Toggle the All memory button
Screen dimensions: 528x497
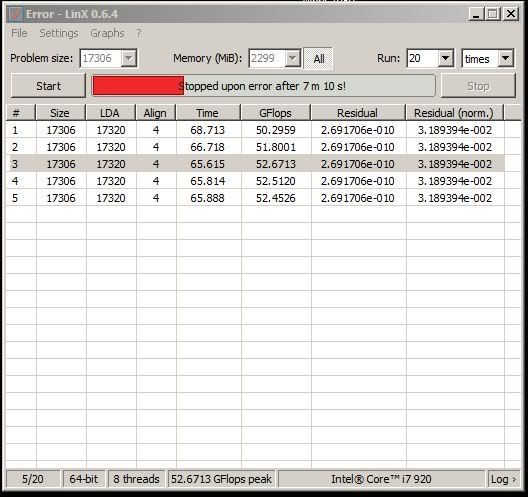click(318, 59)
